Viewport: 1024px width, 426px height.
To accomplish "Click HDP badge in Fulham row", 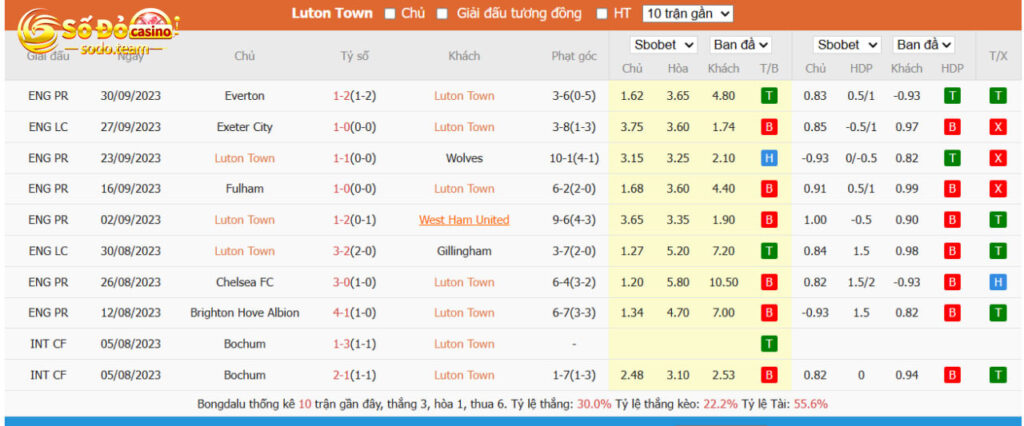I will [x=952, y=189].
